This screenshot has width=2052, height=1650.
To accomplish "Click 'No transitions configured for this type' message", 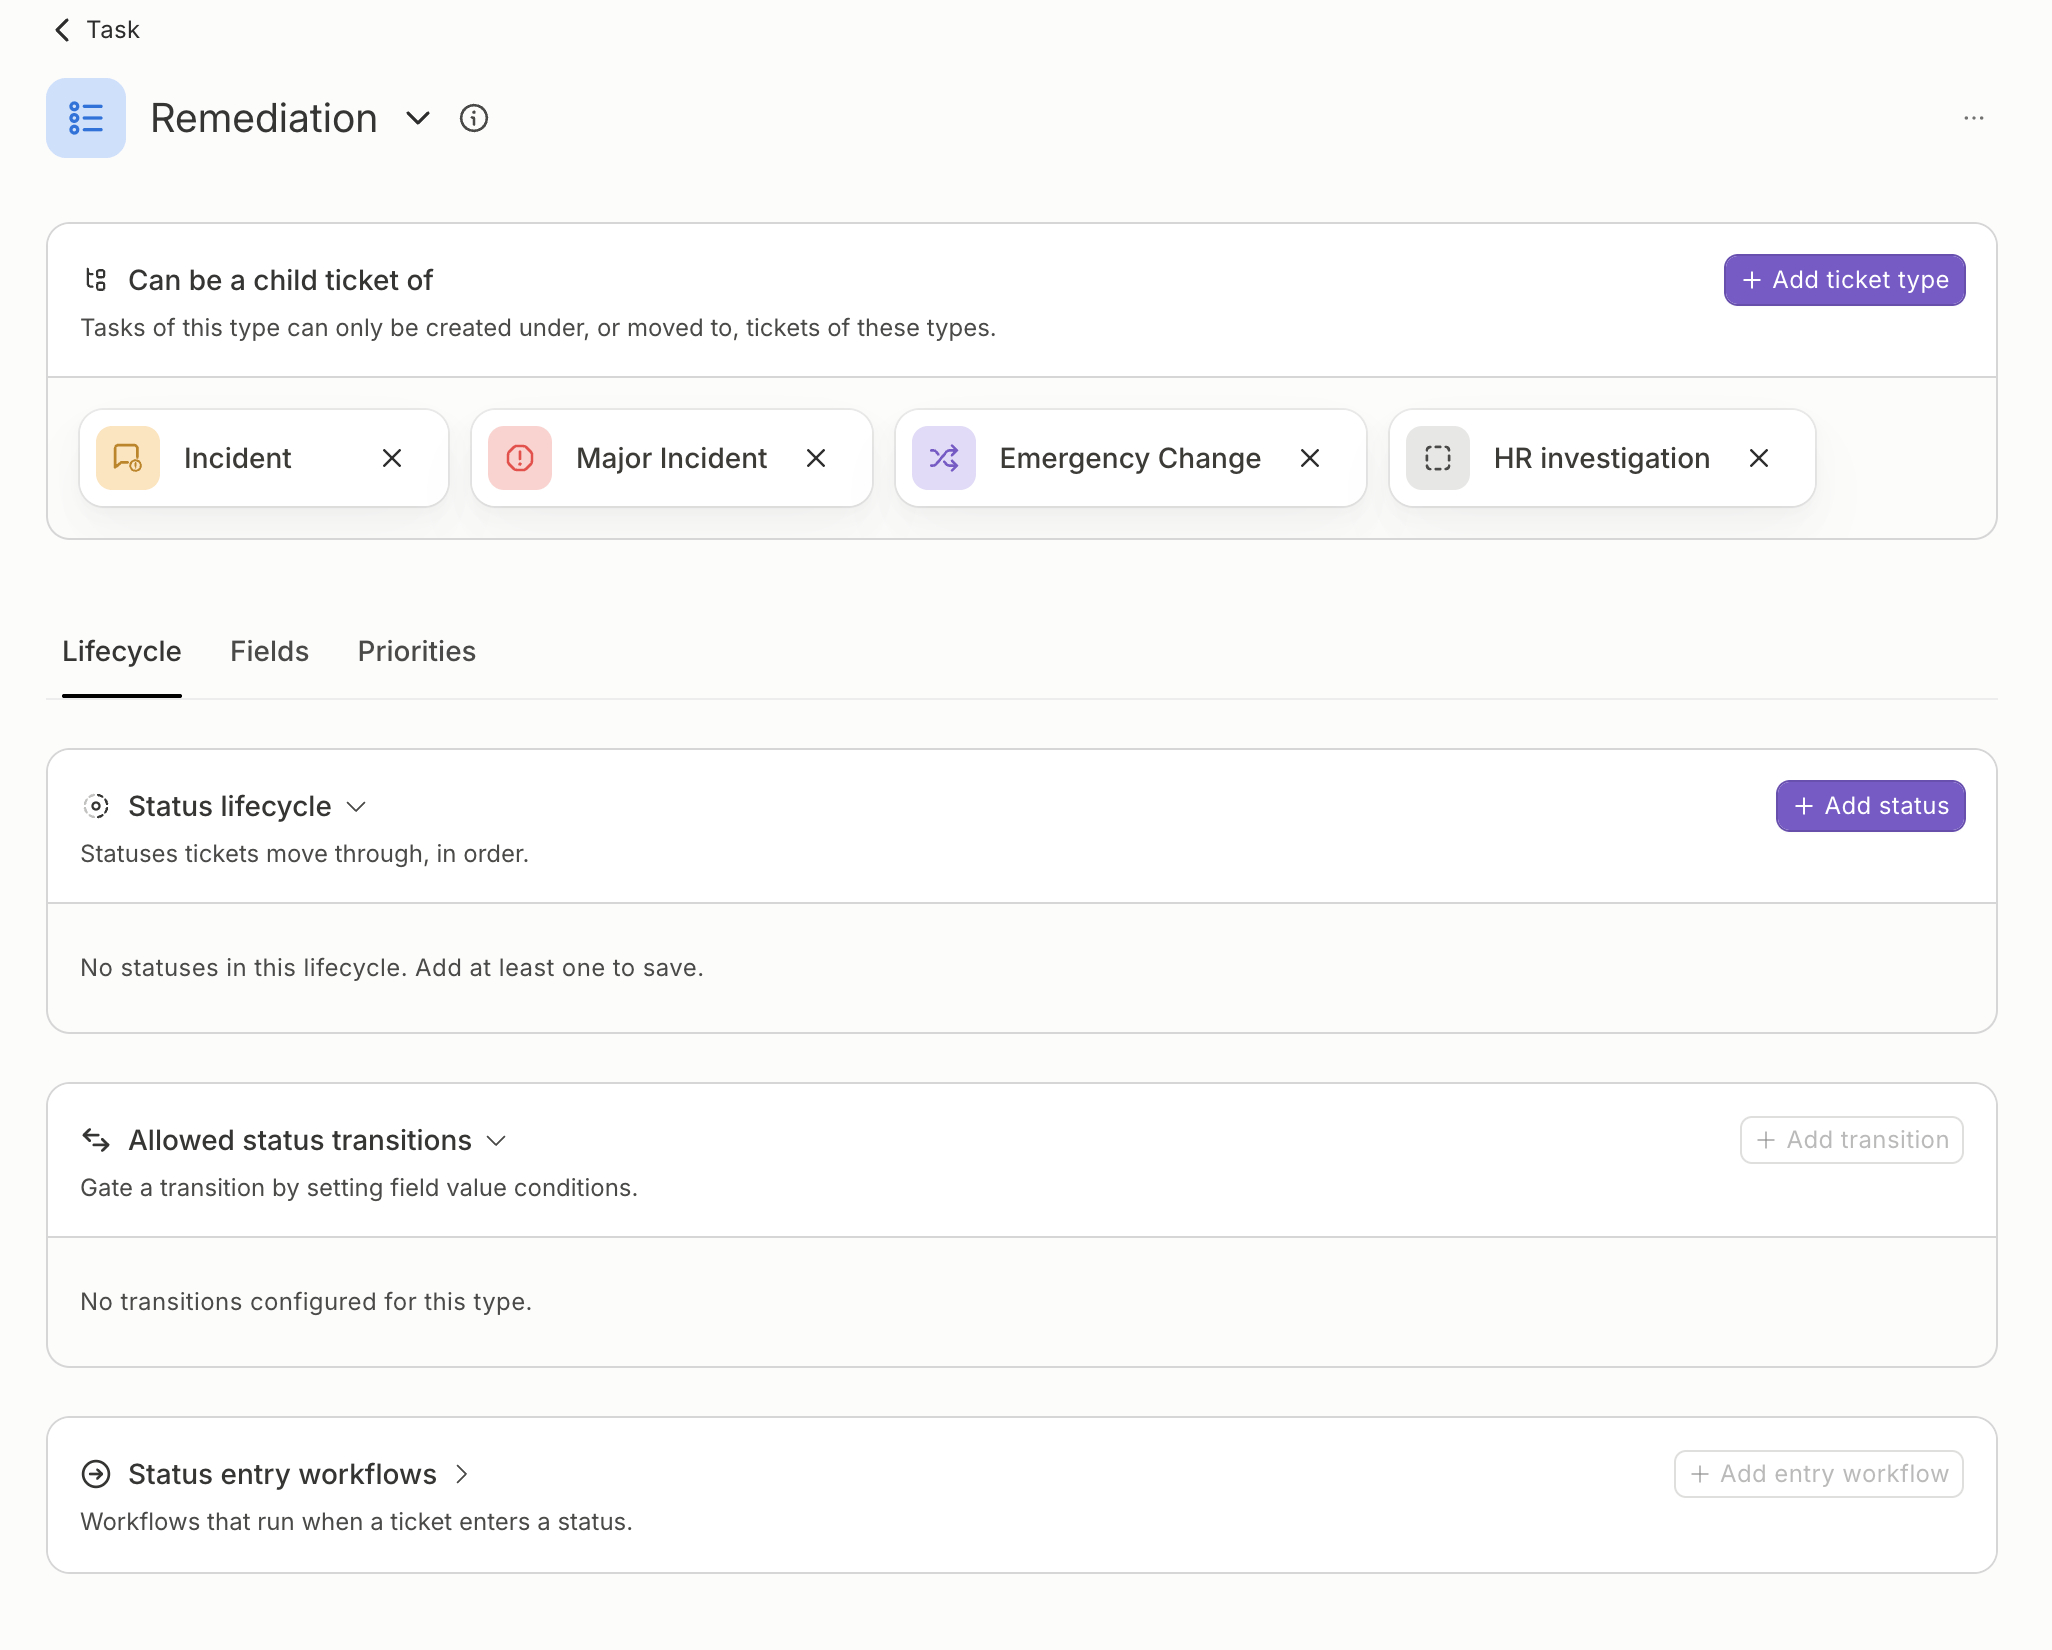I will 306,1302.
